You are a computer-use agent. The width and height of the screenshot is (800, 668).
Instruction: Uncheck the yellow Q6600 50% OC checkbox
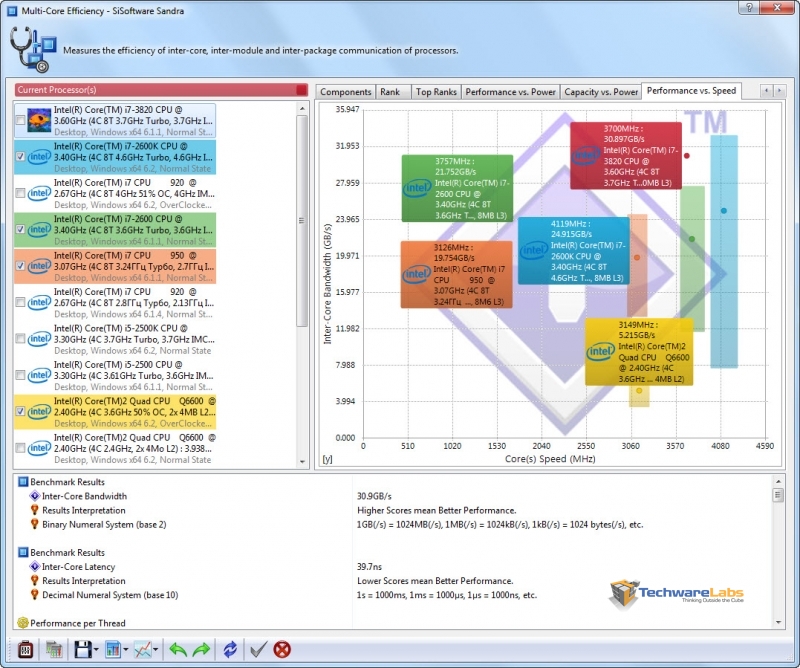(20, 411)
